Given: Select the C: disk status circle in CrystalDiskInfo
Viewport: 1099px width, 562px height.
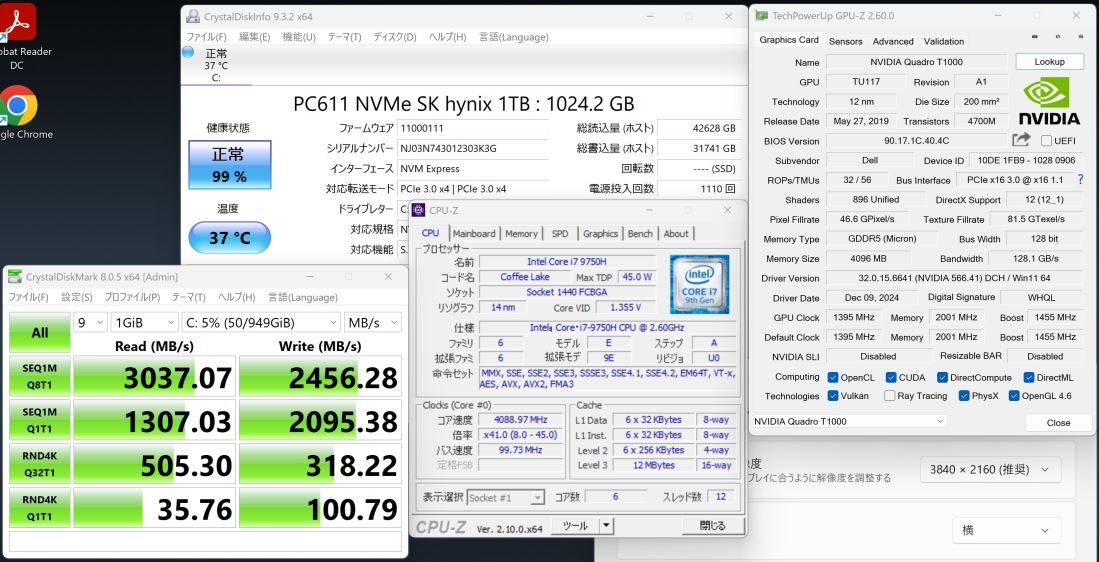Looking at the screenshot, I should pyautogui.click(x=188, y=53).
